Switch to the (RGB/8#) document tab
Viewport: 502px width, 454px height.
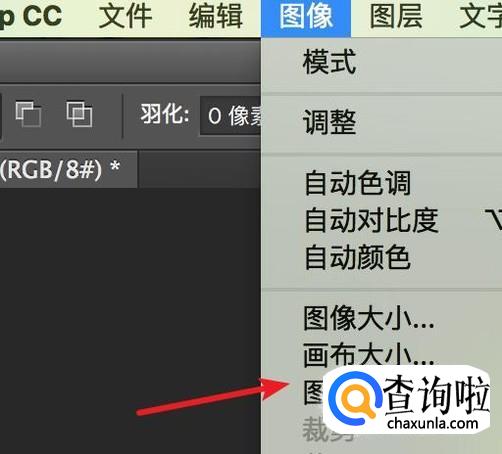(x=68, y=170)
